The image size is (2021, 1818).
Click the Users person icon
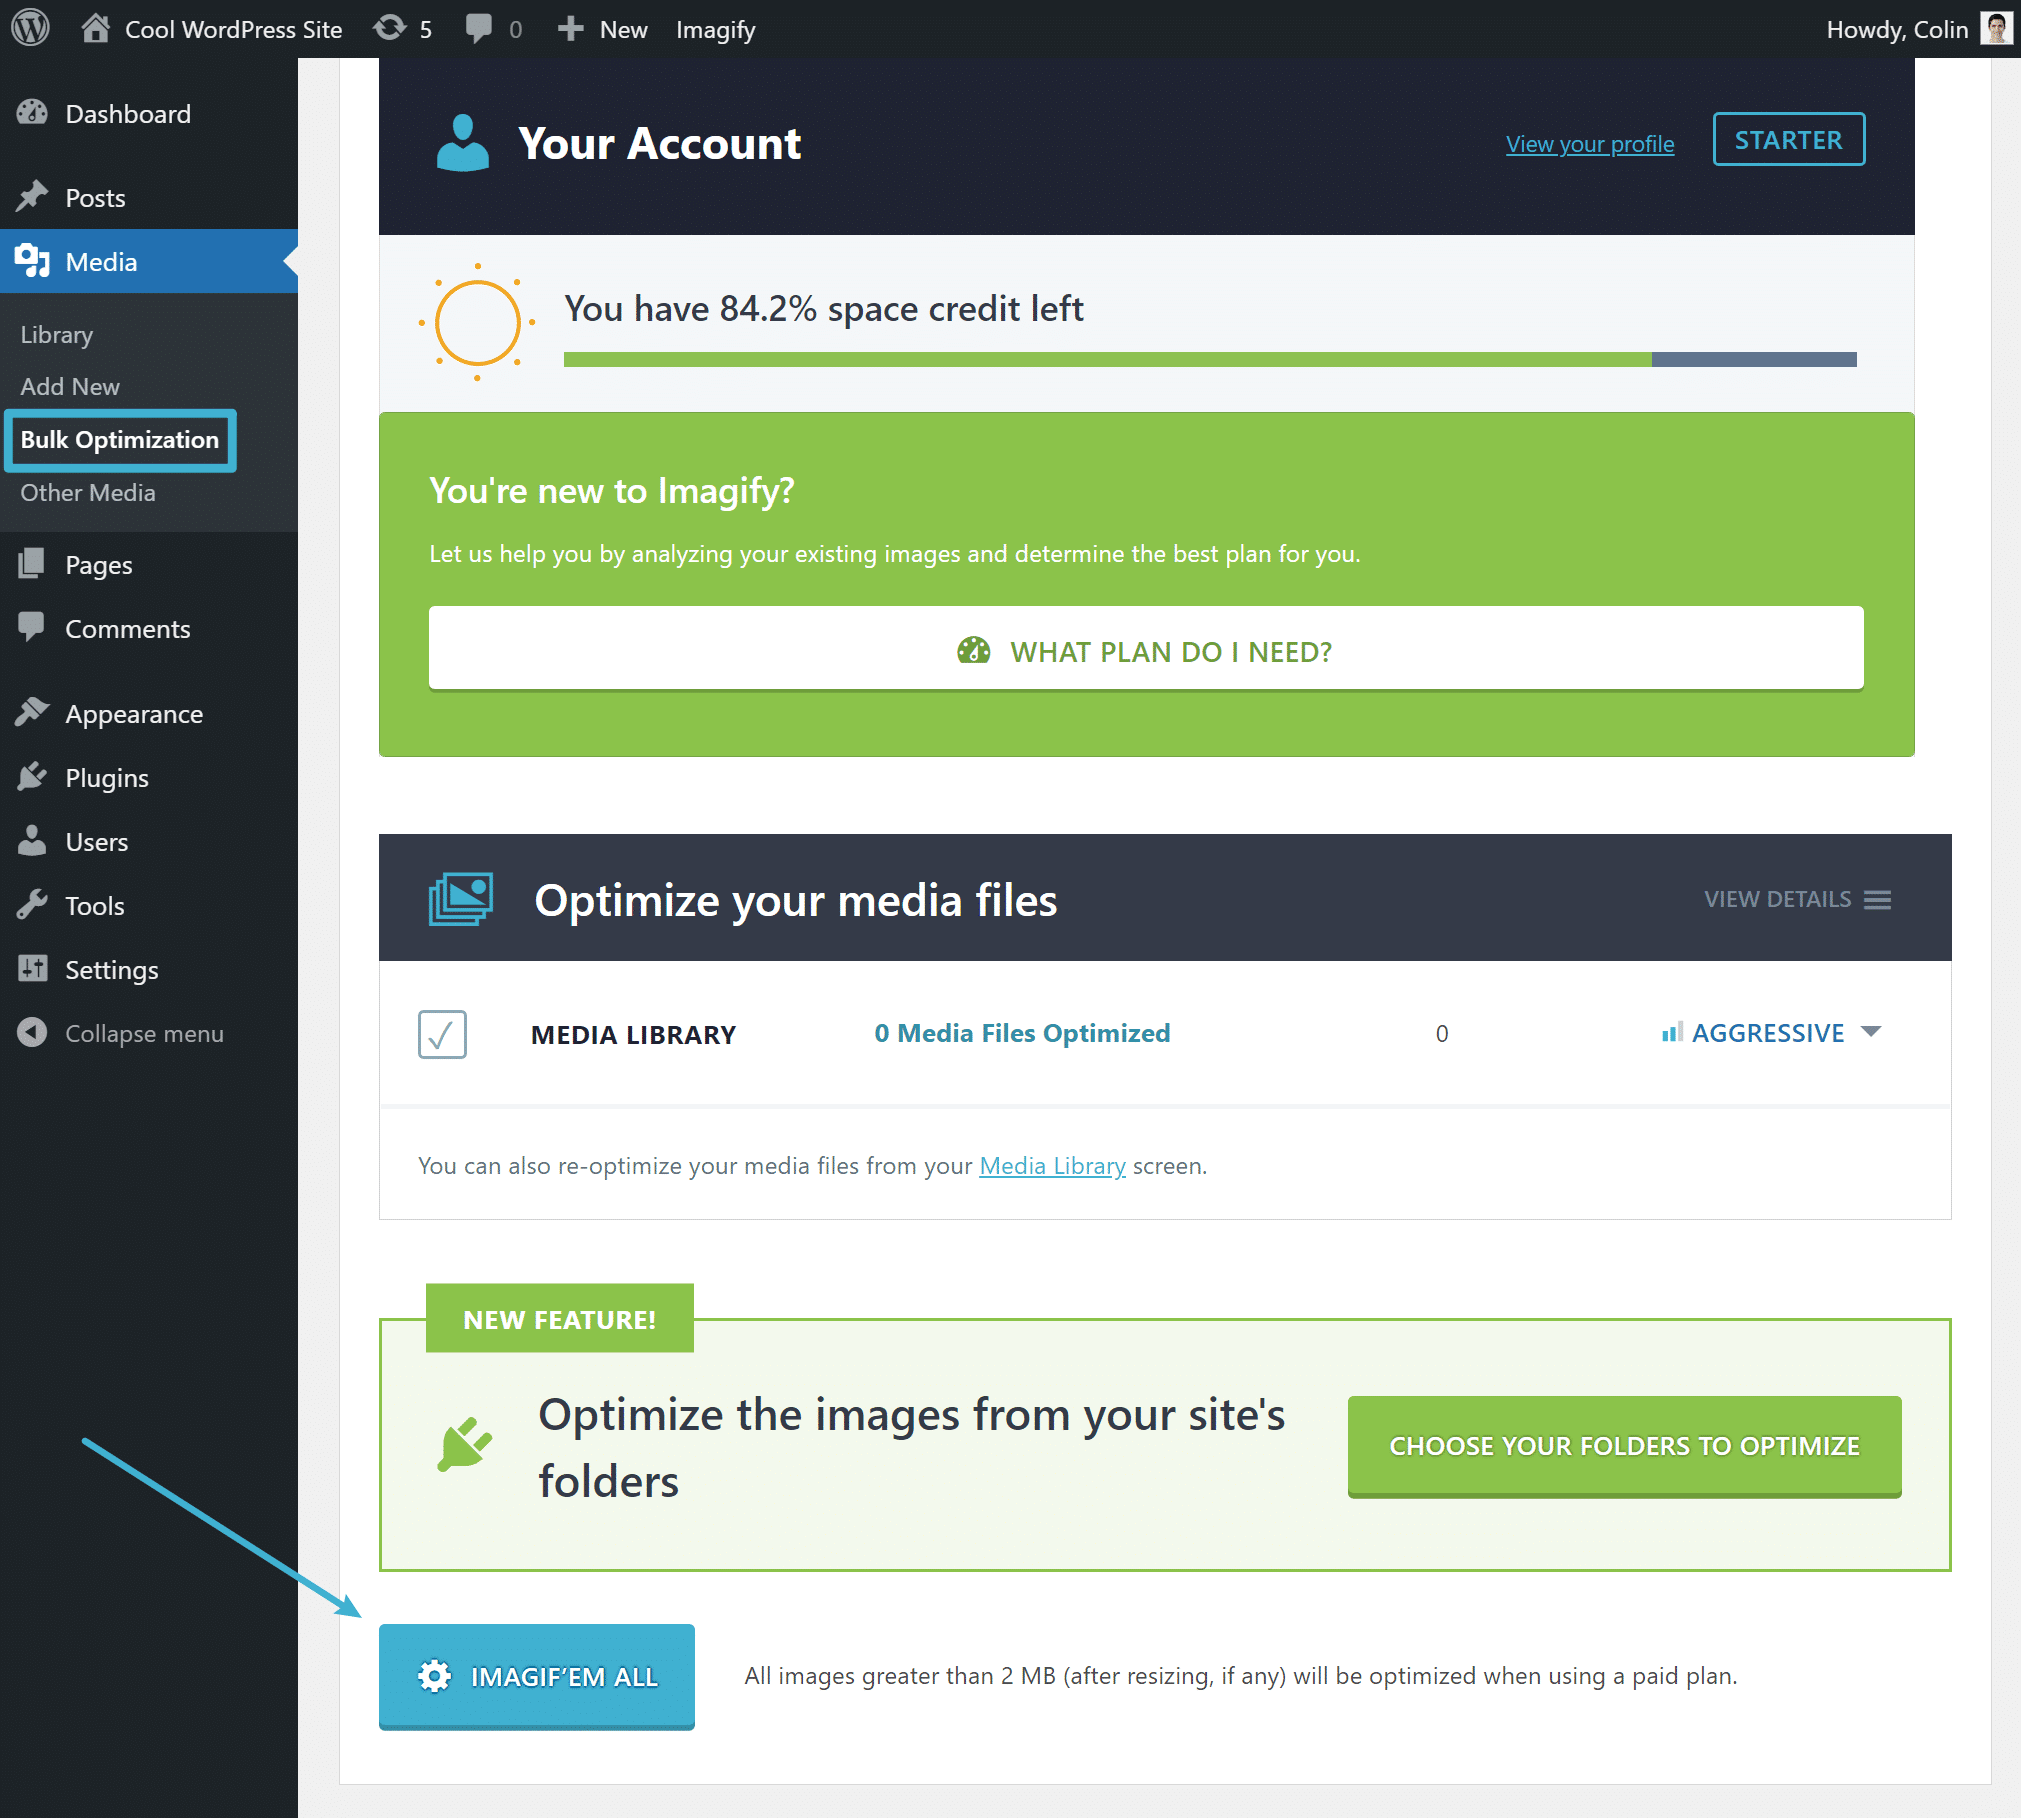pos(32,841)
